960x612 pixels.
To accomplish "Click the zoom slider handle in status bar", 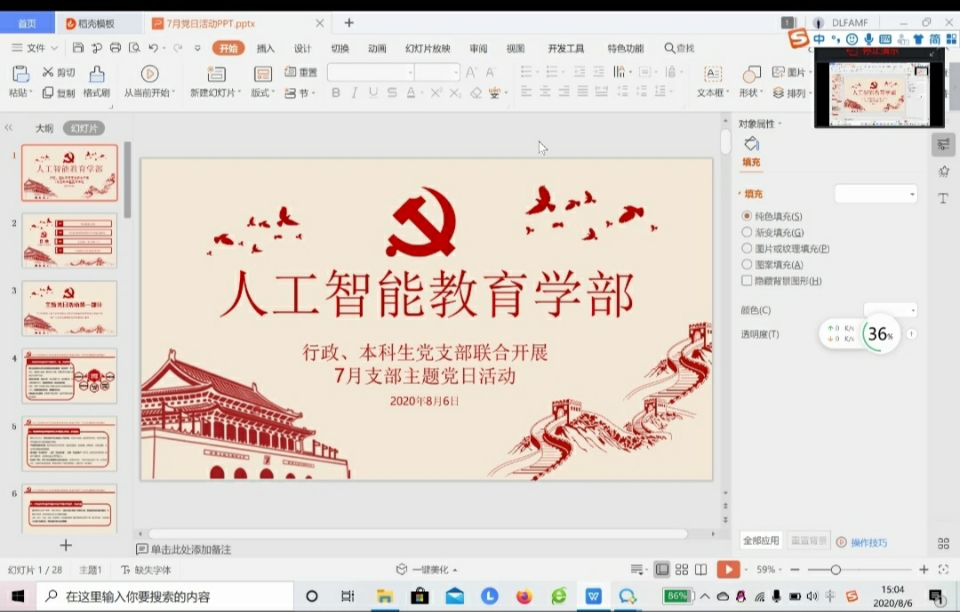I will [x=835, y=570].
